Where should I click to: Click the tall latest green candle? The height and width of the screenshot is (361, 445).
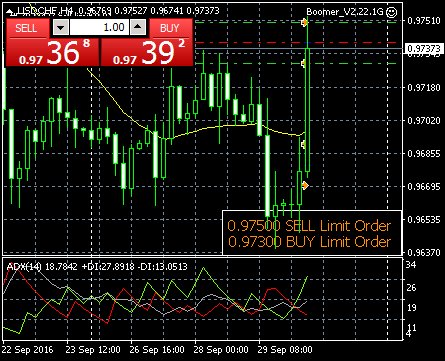[307, 110]
